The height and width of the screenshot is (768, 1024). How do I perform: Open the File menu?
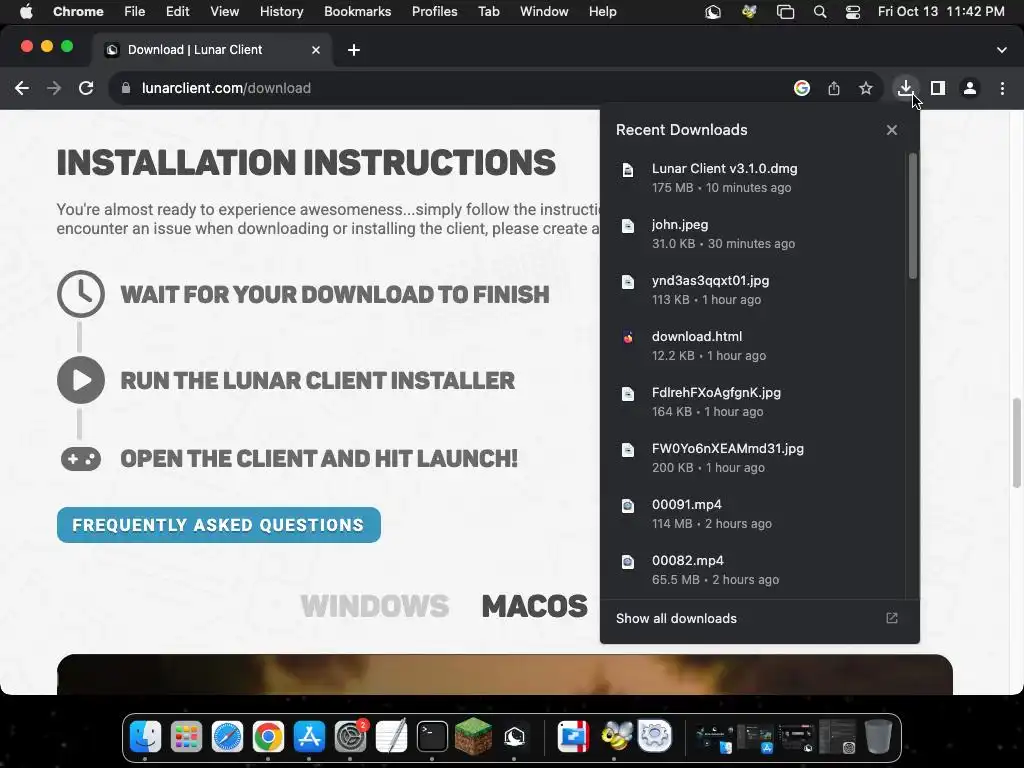click(x=135, y=12)
